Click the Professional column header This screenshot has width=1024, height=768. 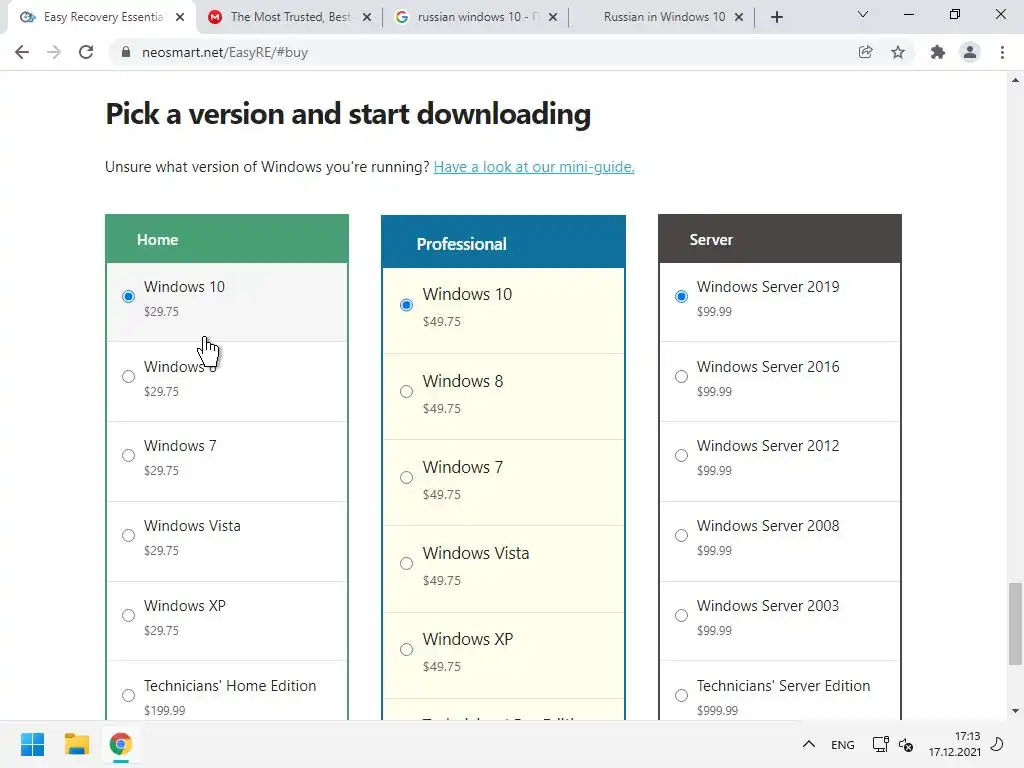(503, 242)
